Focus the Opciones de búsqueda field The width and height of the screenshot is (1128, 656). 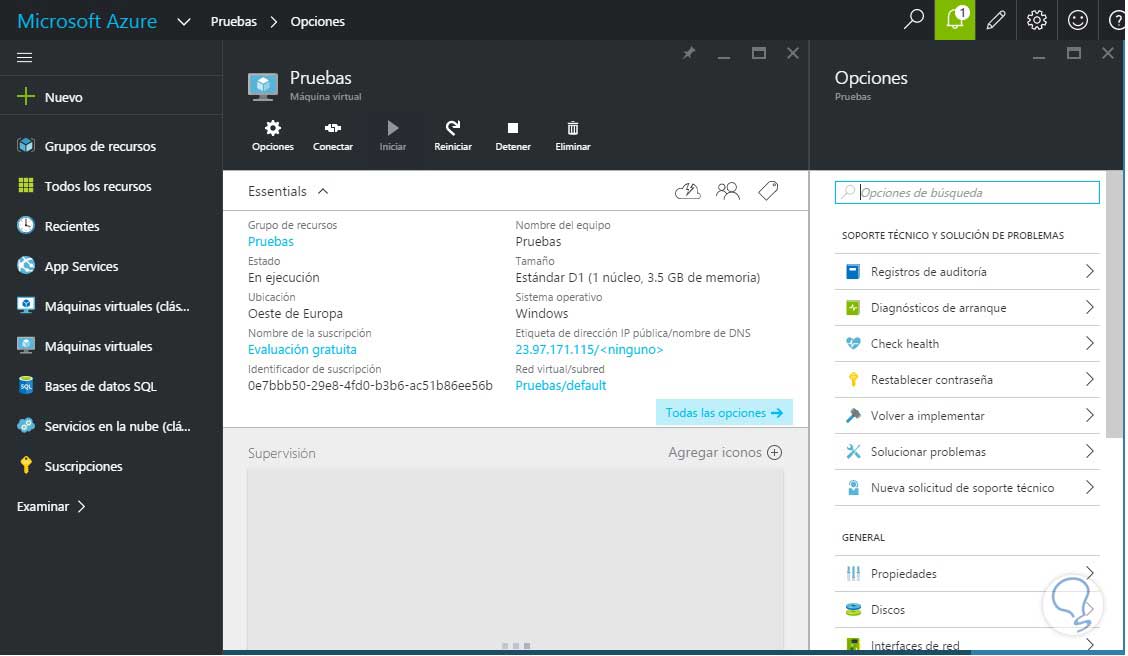point(967,192)
